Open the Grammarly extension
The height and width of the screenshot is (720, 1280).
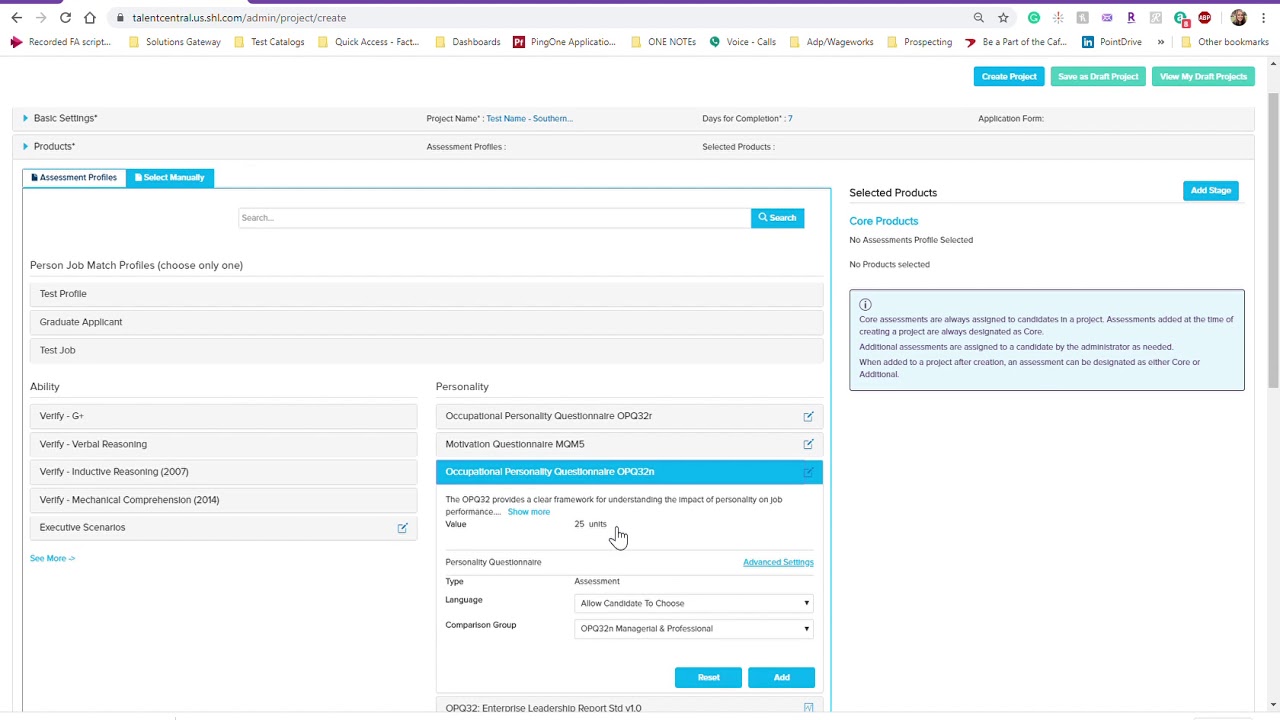[1034, 18]
